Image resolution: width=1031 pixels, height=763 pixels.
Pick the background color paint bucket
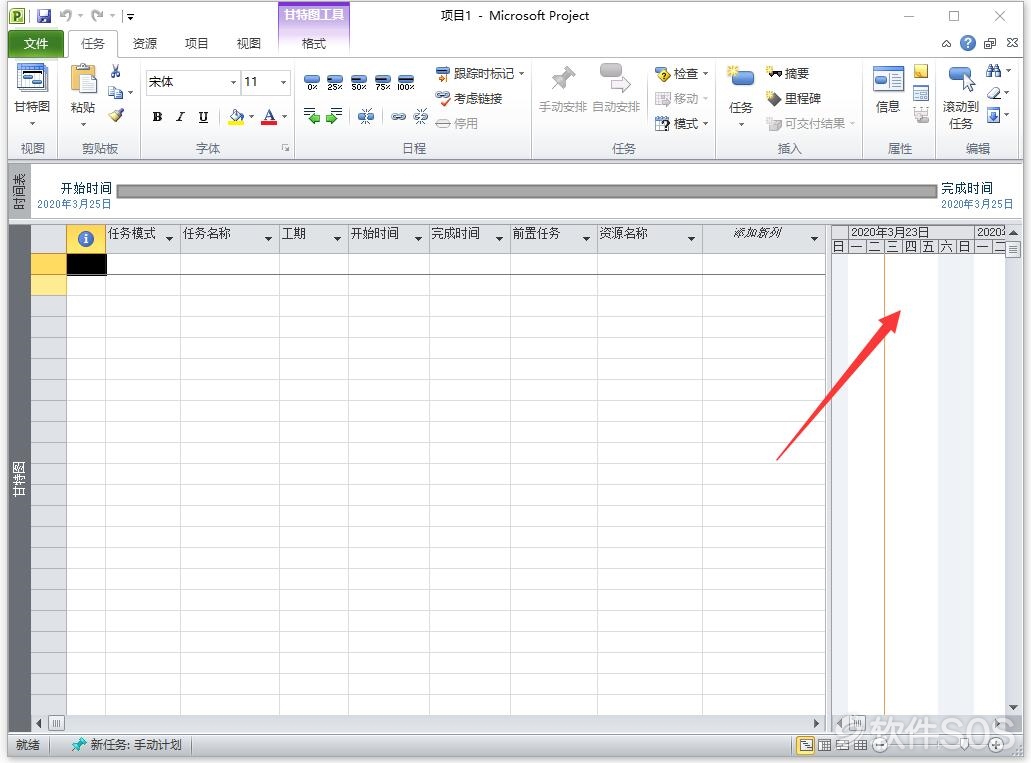coord(236,117)
